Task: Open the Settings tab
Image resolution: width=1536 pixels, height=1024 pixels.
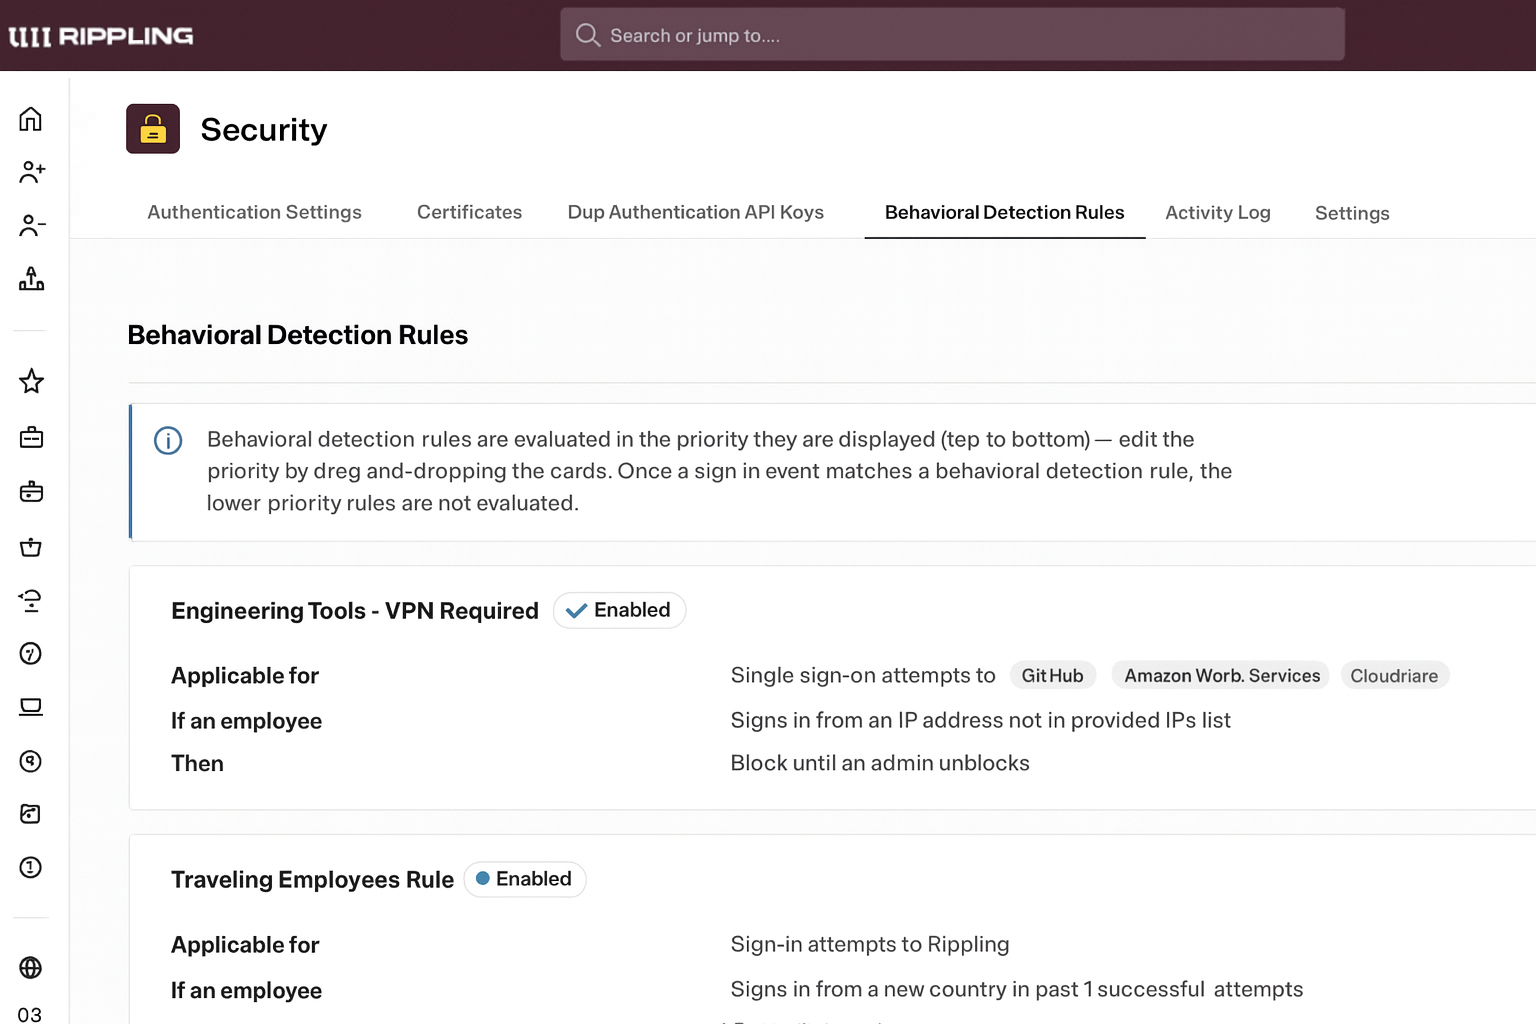Action: click(1351, 213)
